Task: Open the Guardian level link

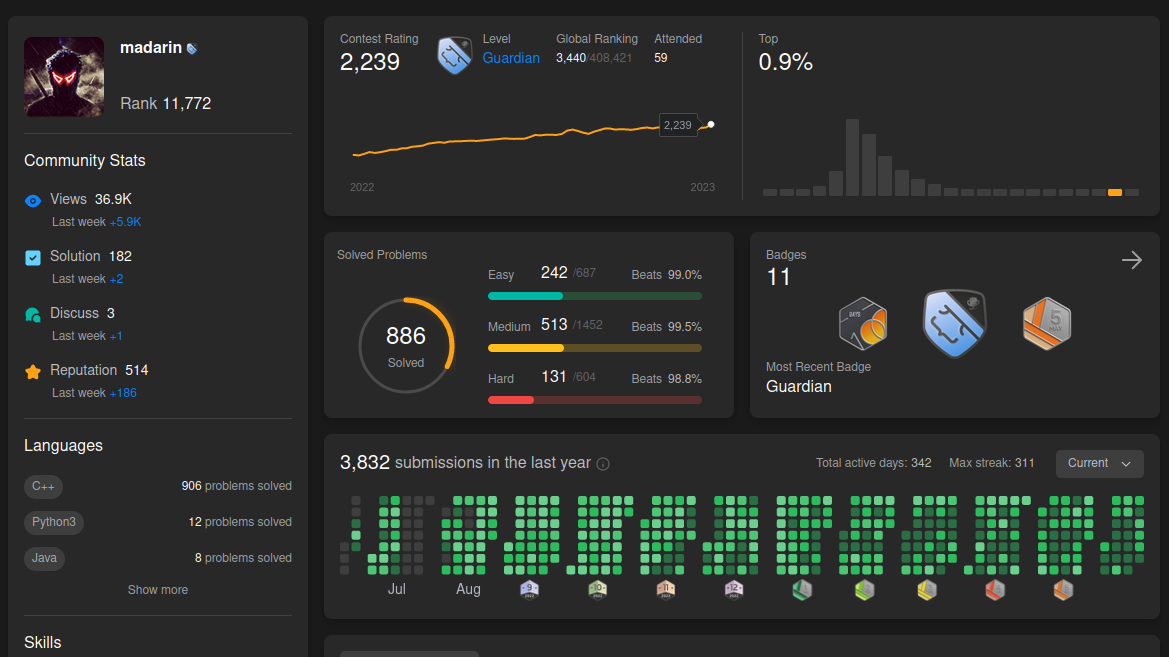Action: pyautogui.click(x=511, y=58)
